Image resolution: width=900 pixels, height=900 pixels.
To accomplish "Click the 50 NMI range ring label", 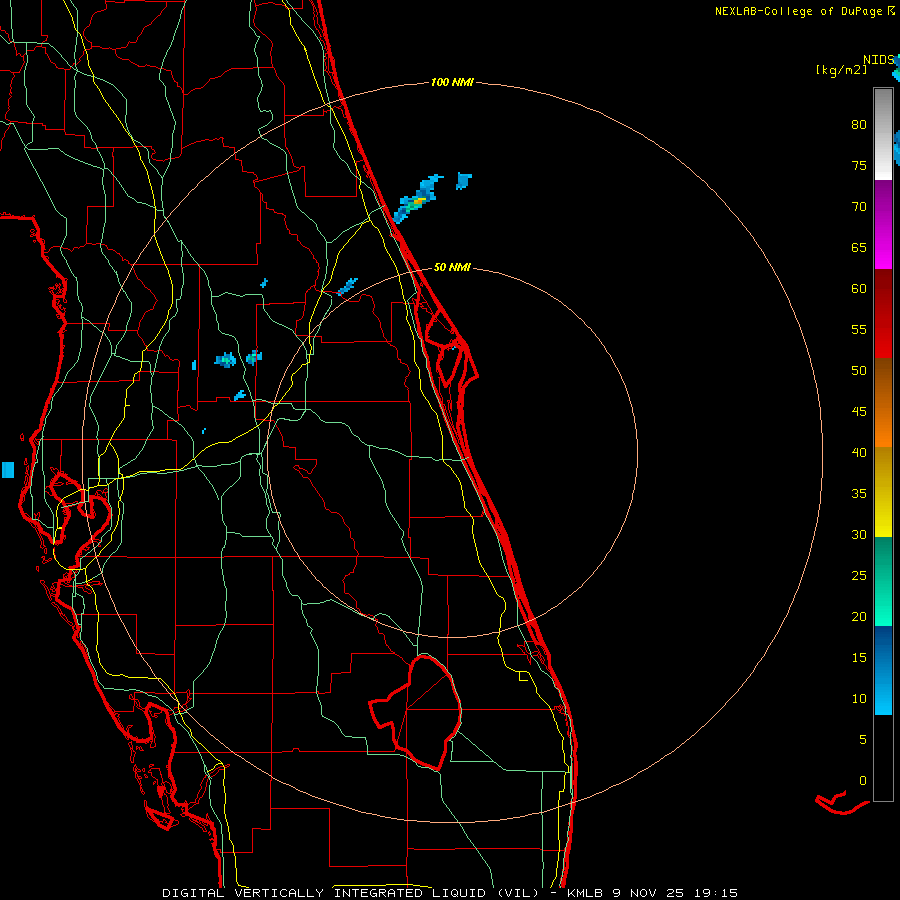I will point(452,267).
